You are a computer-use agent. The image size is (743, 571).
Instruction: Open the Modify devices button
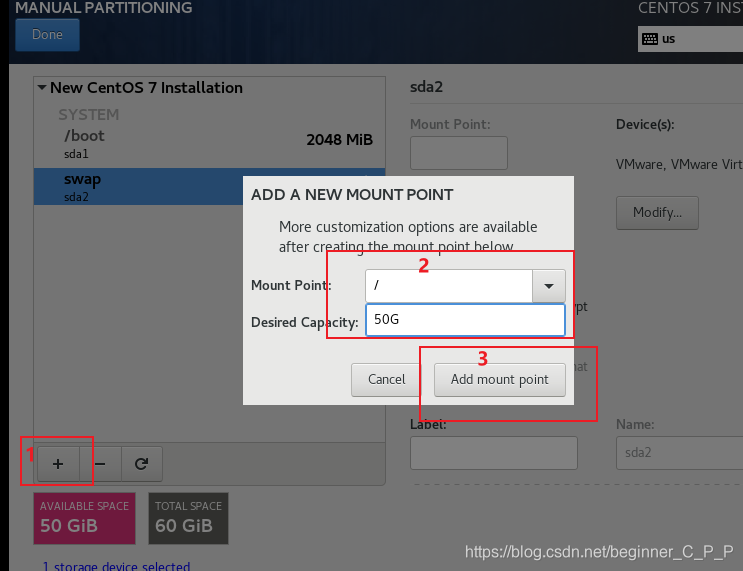657,213
